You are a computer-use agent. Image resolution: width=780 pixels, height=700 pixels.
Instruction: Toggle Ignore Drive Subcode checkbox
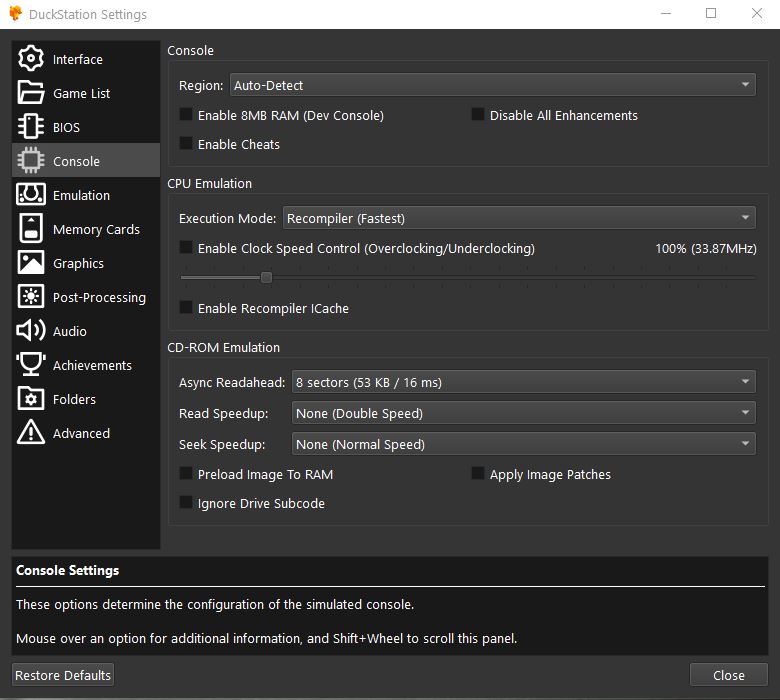pos(186,502)
